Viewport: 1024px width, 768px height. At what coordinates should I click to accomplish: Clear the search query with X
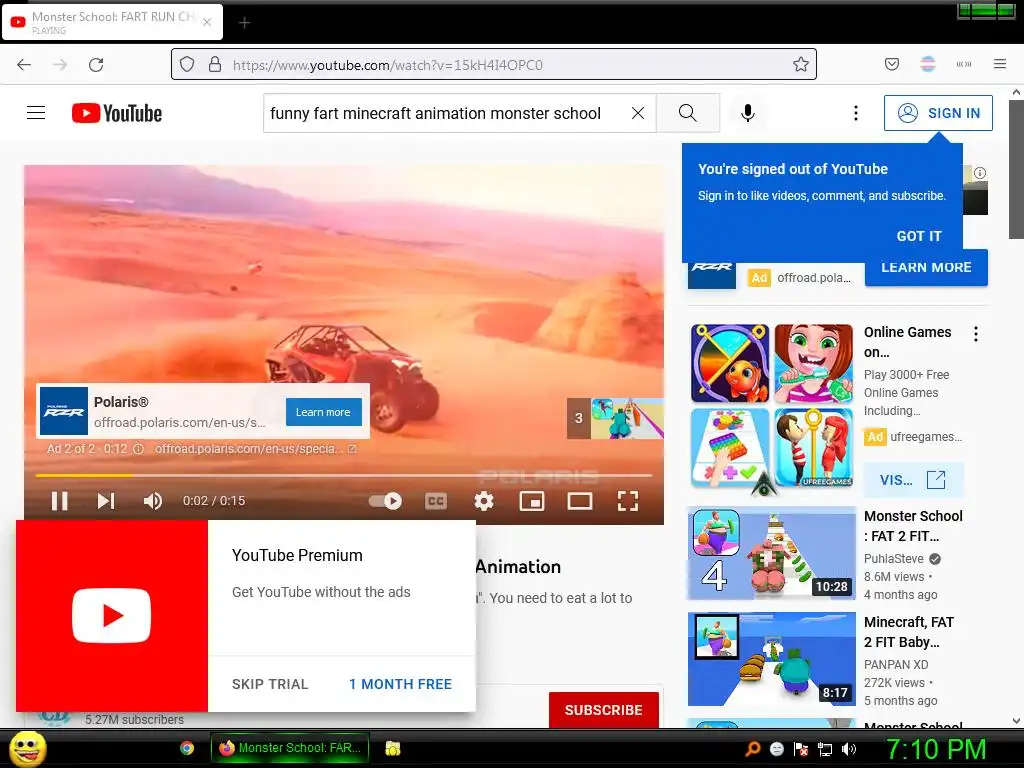(x=638, y=113)
